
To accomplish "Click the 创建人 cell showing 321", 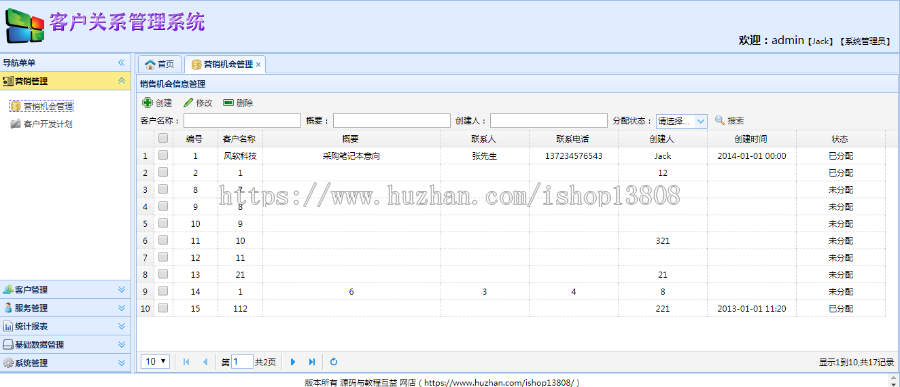I will pyautogui.click(x=662, y=241).
